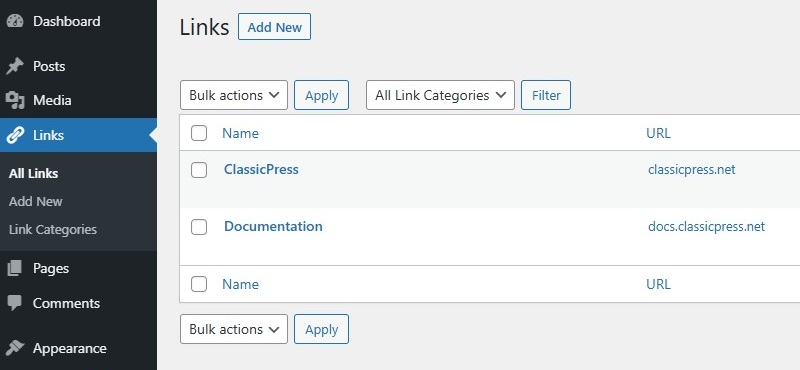Image resolution: width=800 pixels, height=370 pixels.
Task: Click the Add New button beside Links heading
Action: click(274, 27)
